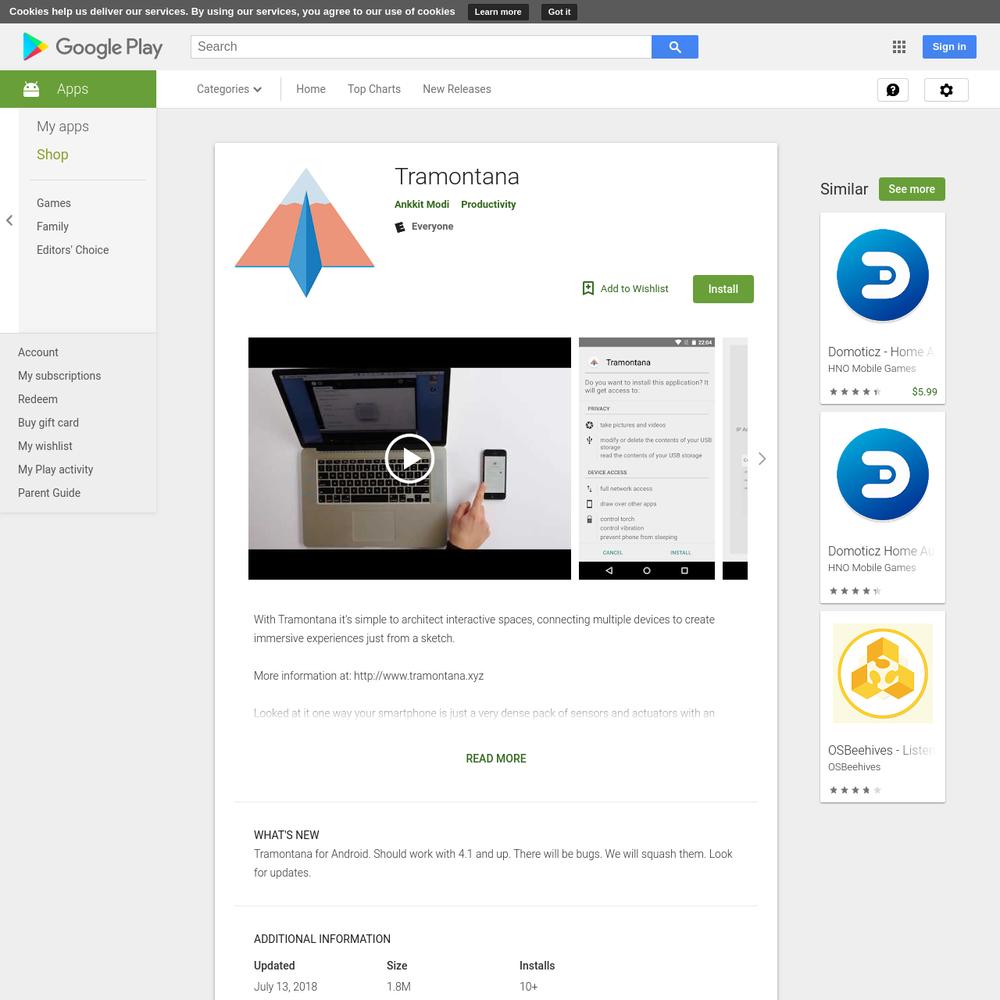Open the Domoticz - Home app icon
This screenshot has width=1000, height=1000.
[883, 275]
